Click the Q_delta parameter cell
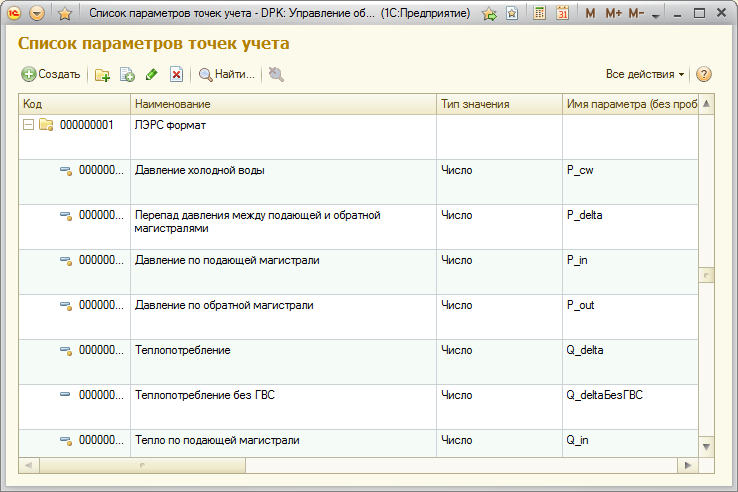Viewport: 738px width, 492px height. pyautogui.click(x=630, y=362)
